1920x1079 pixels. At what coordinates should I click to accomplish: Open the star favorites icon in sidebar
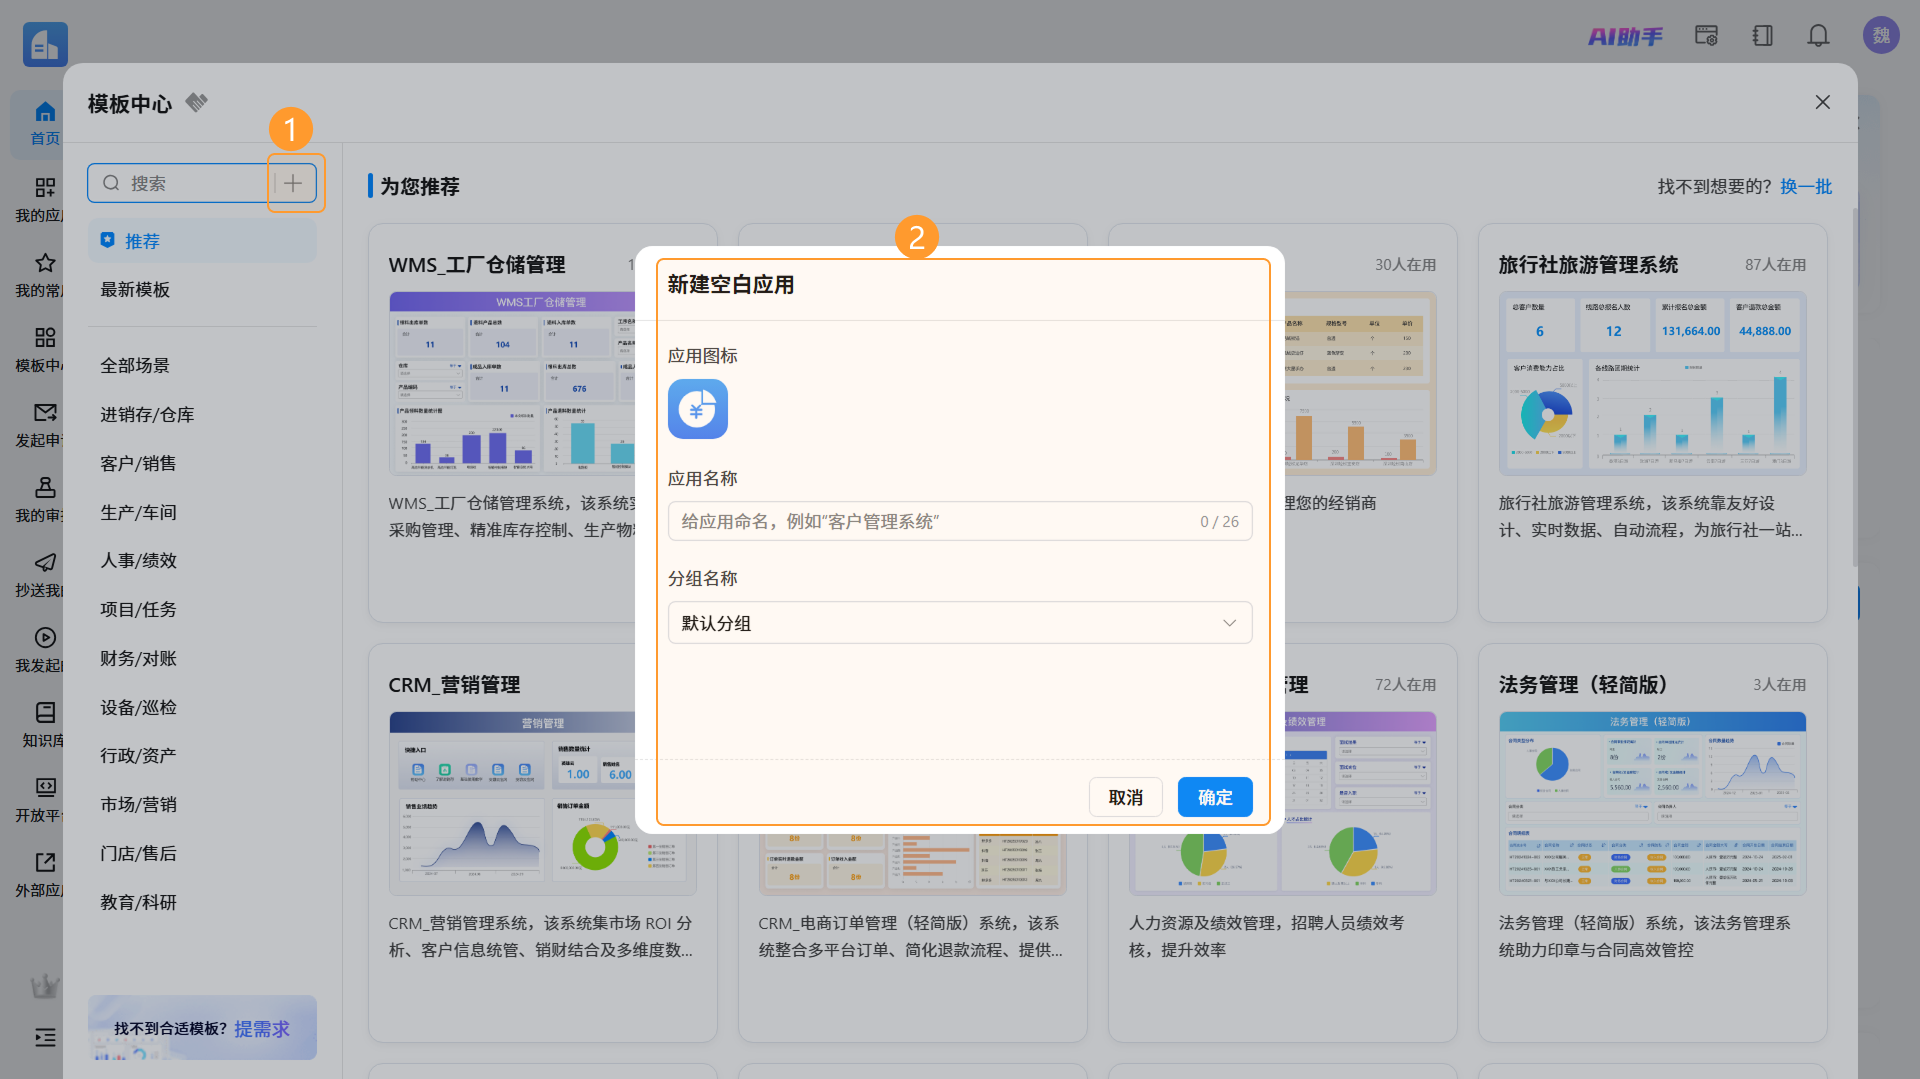coord(45,263)
